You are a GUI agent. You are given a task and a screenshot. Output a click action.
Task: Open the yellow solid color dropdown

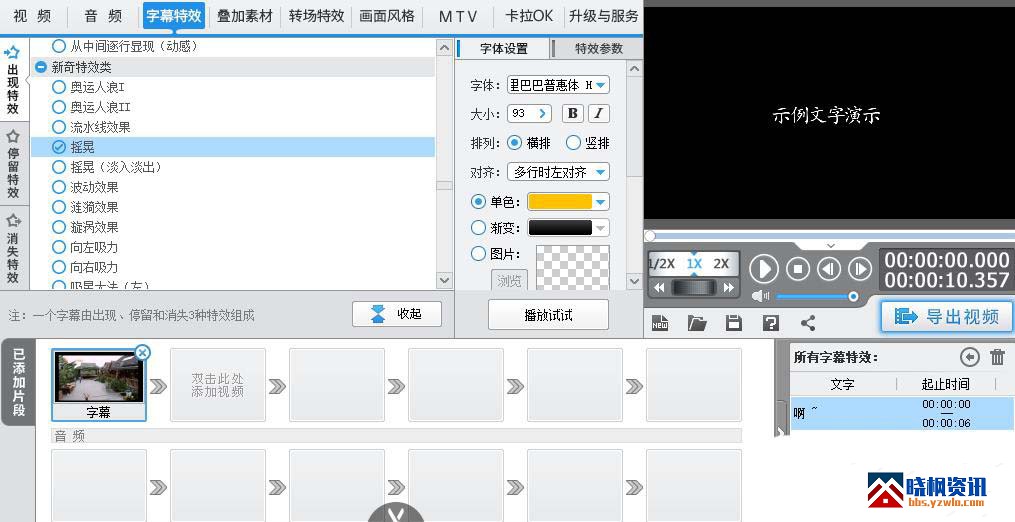[568, 201]
